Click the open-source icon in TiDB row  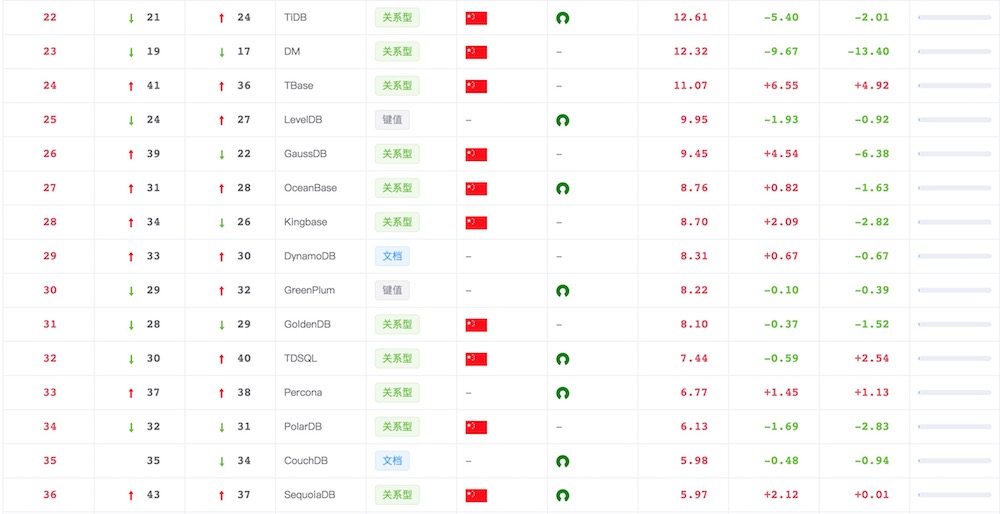(563, 18)
